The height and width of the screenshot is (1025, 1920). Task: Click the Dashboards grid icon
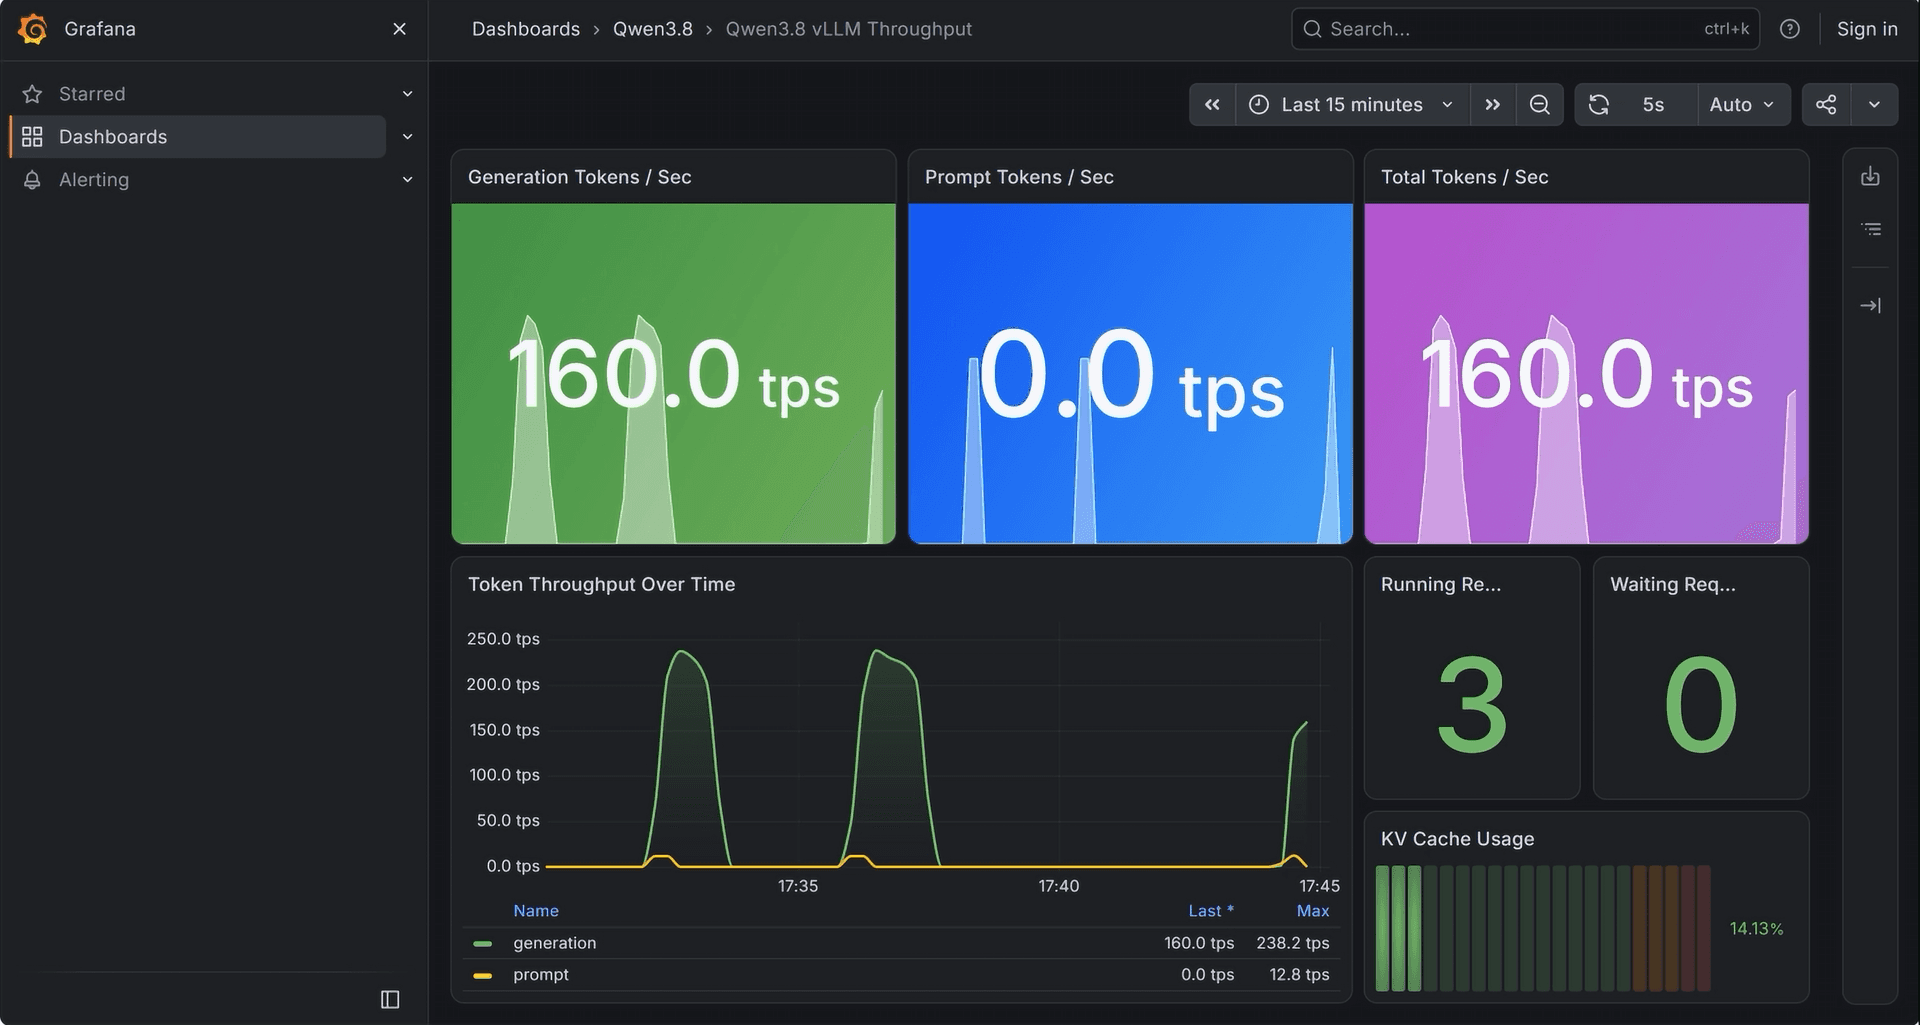click(x=32, y=137)
